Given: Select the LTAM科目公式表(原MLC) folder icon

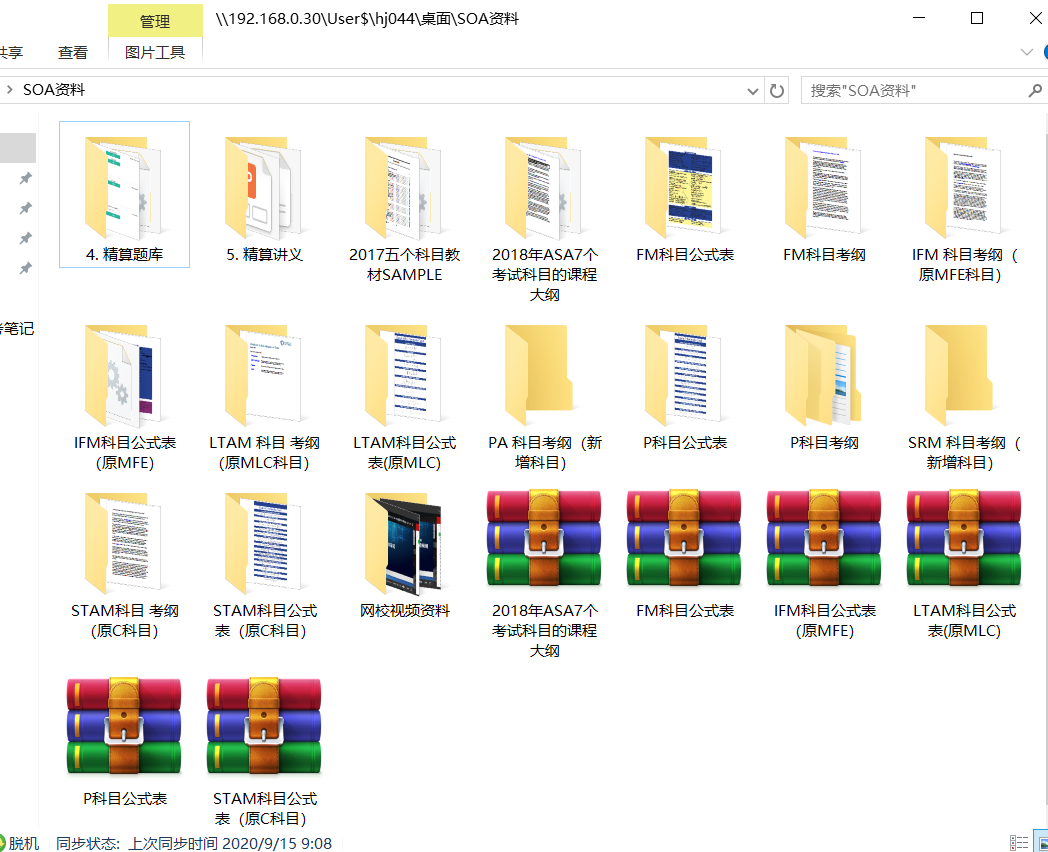Looking at the screenshot, I should (404, 376).
